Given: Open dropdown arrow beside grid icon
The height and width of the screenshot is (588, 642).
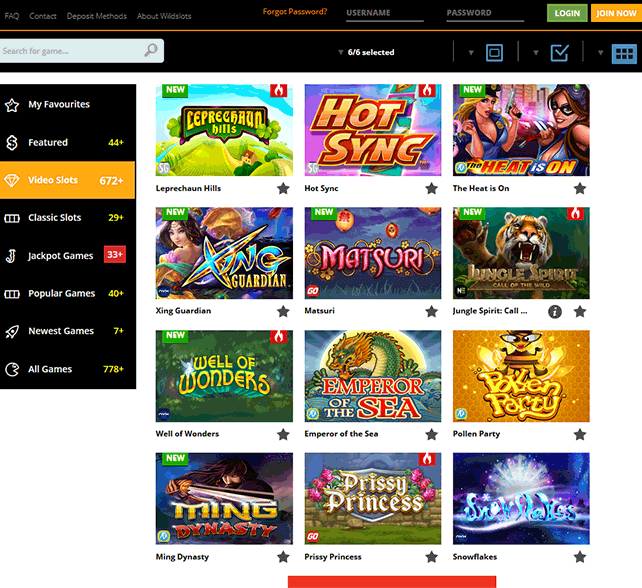Looking at the screenshot, I should [x=600, y=53].
